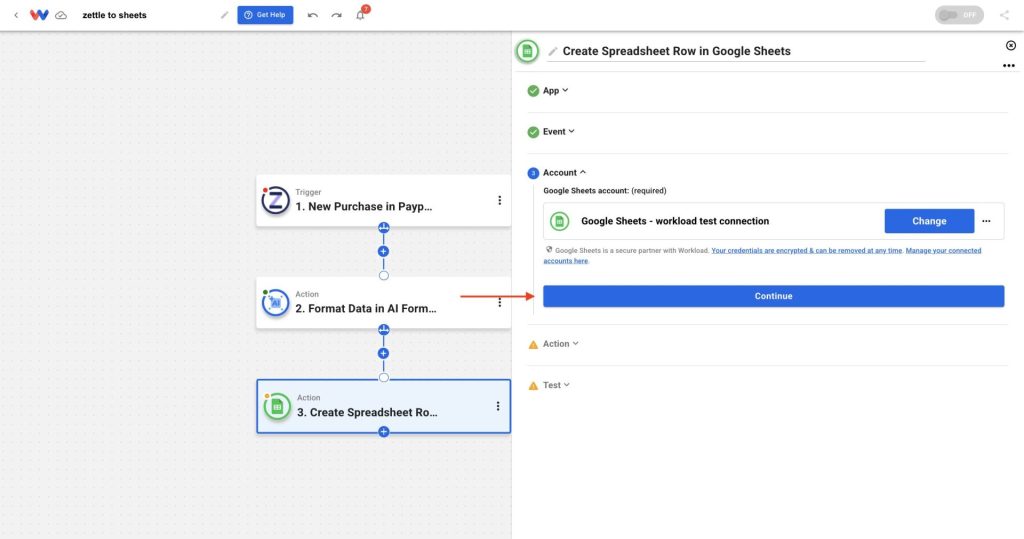Image resolution: width=1024 pixels, height=539 pixels.
Task: Click green check beside Event section
Action: click(x=533, y=132)
